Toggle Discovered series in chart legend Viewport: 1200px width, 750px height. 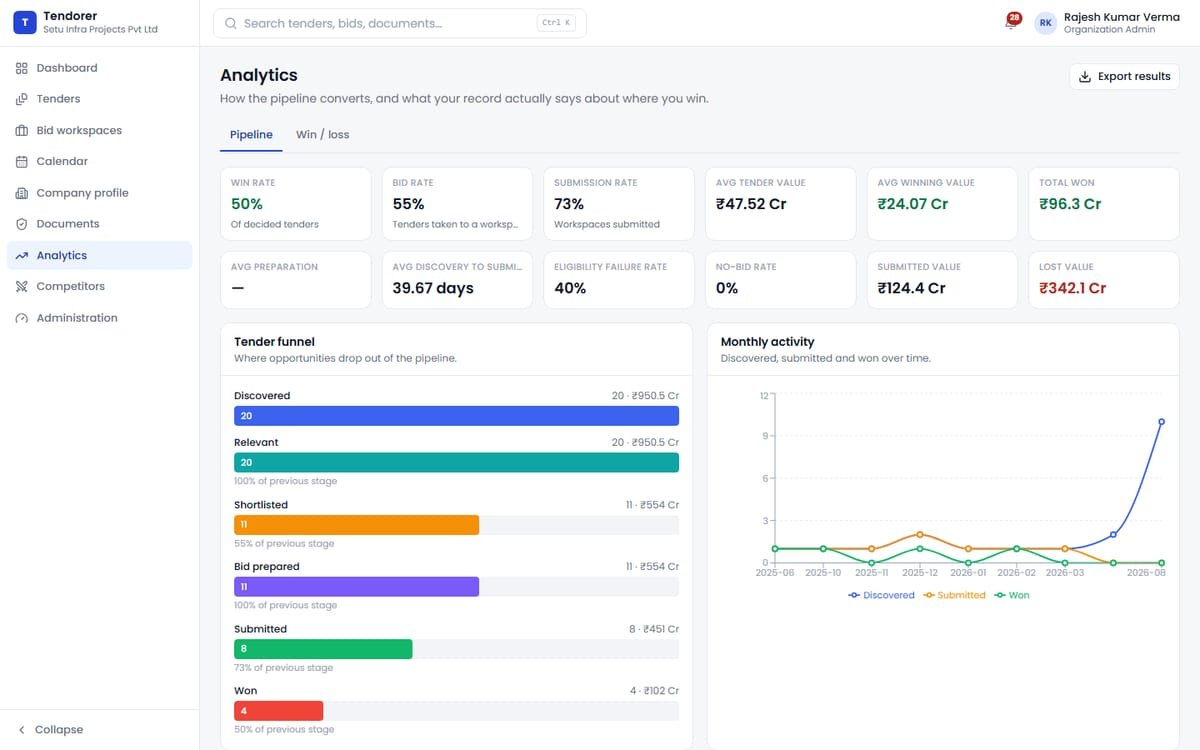(881, 595)
